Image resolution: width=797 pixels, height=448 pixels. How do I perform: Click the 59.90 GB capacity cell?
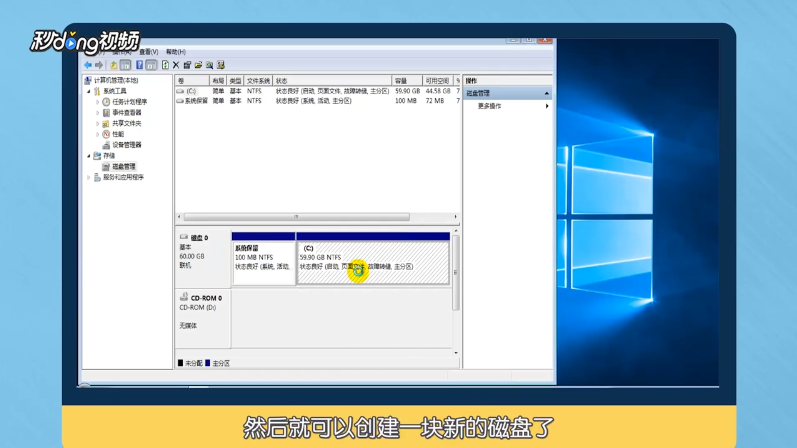pyautogui.click(x=407, y=91)
